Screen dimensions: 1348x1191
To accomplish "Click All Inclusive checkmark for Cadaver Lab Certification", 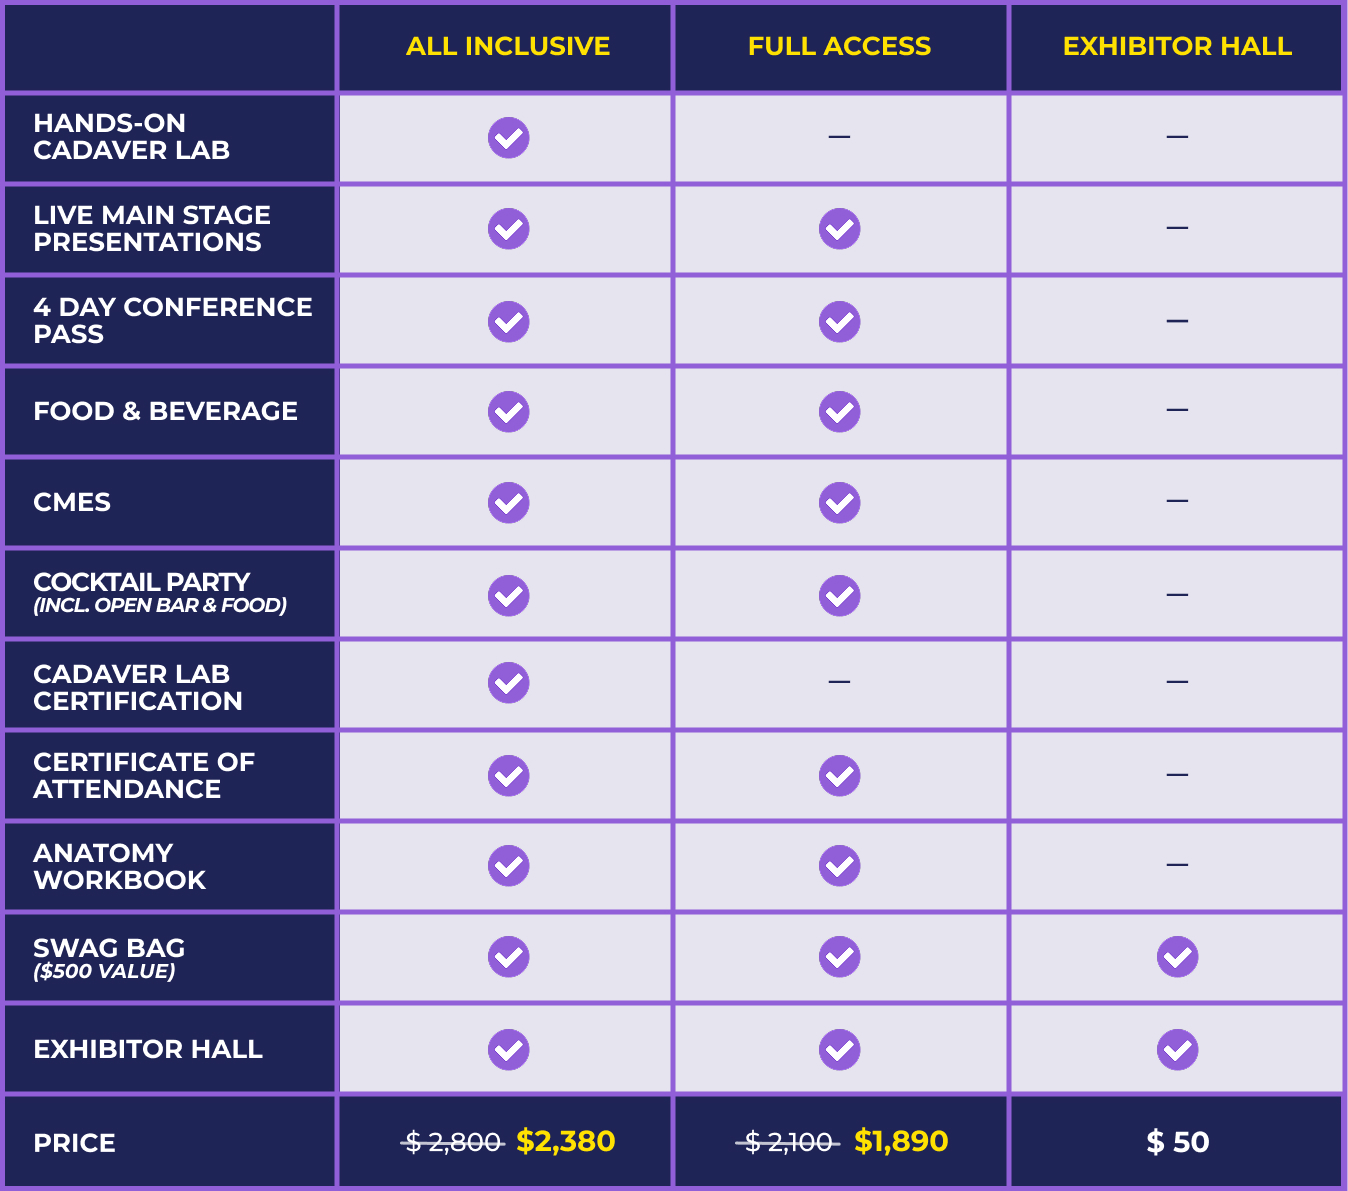I will (509, 683).
